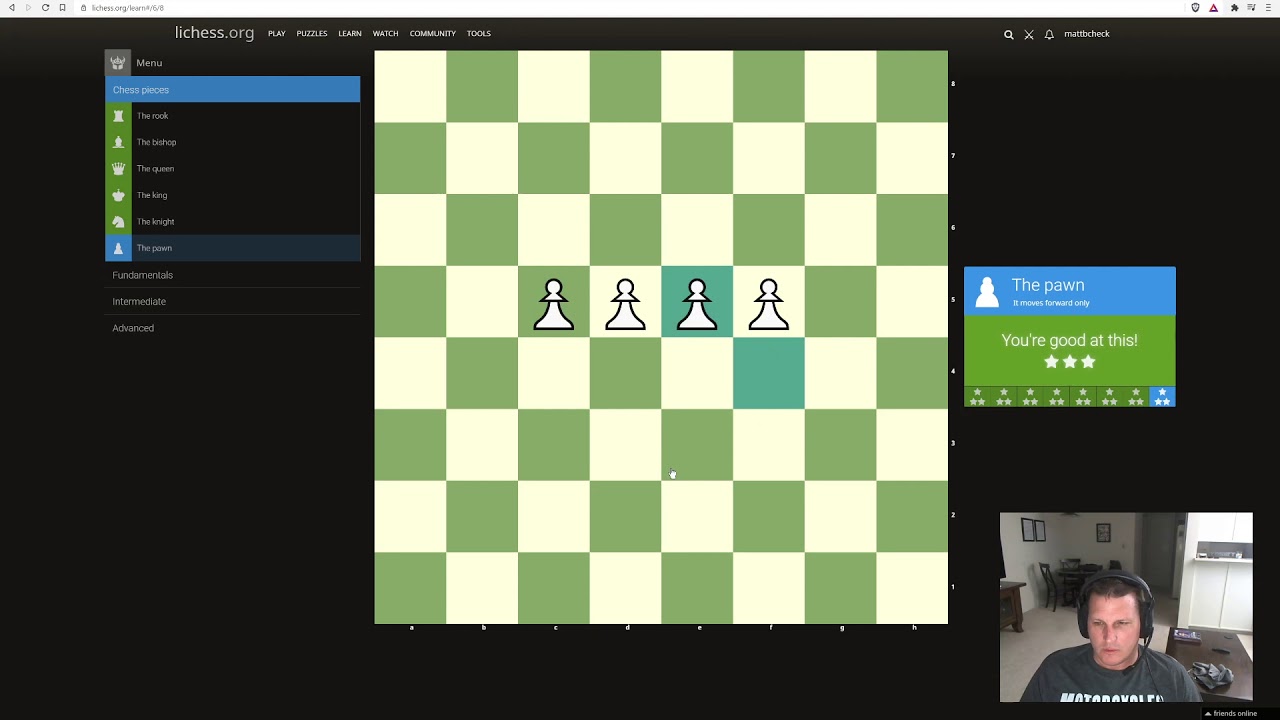Screen dimensions: 1280x720
Task: Reload the page with refresh icon
Action: tap(45, 8)
